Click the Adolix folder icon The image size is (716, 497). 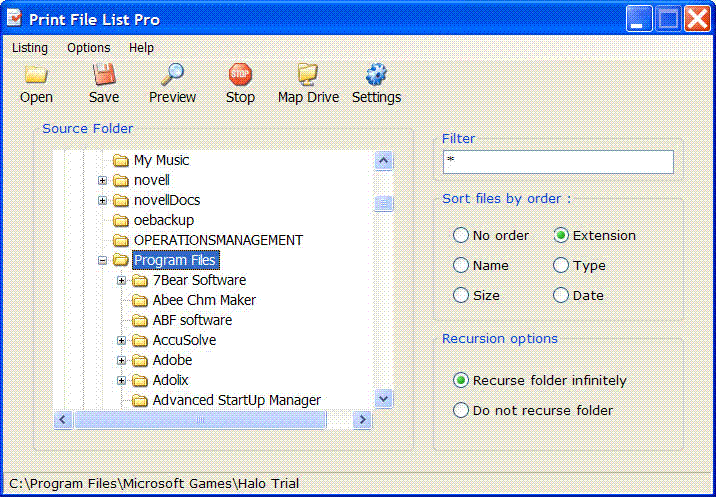click(x=140, y=381)
